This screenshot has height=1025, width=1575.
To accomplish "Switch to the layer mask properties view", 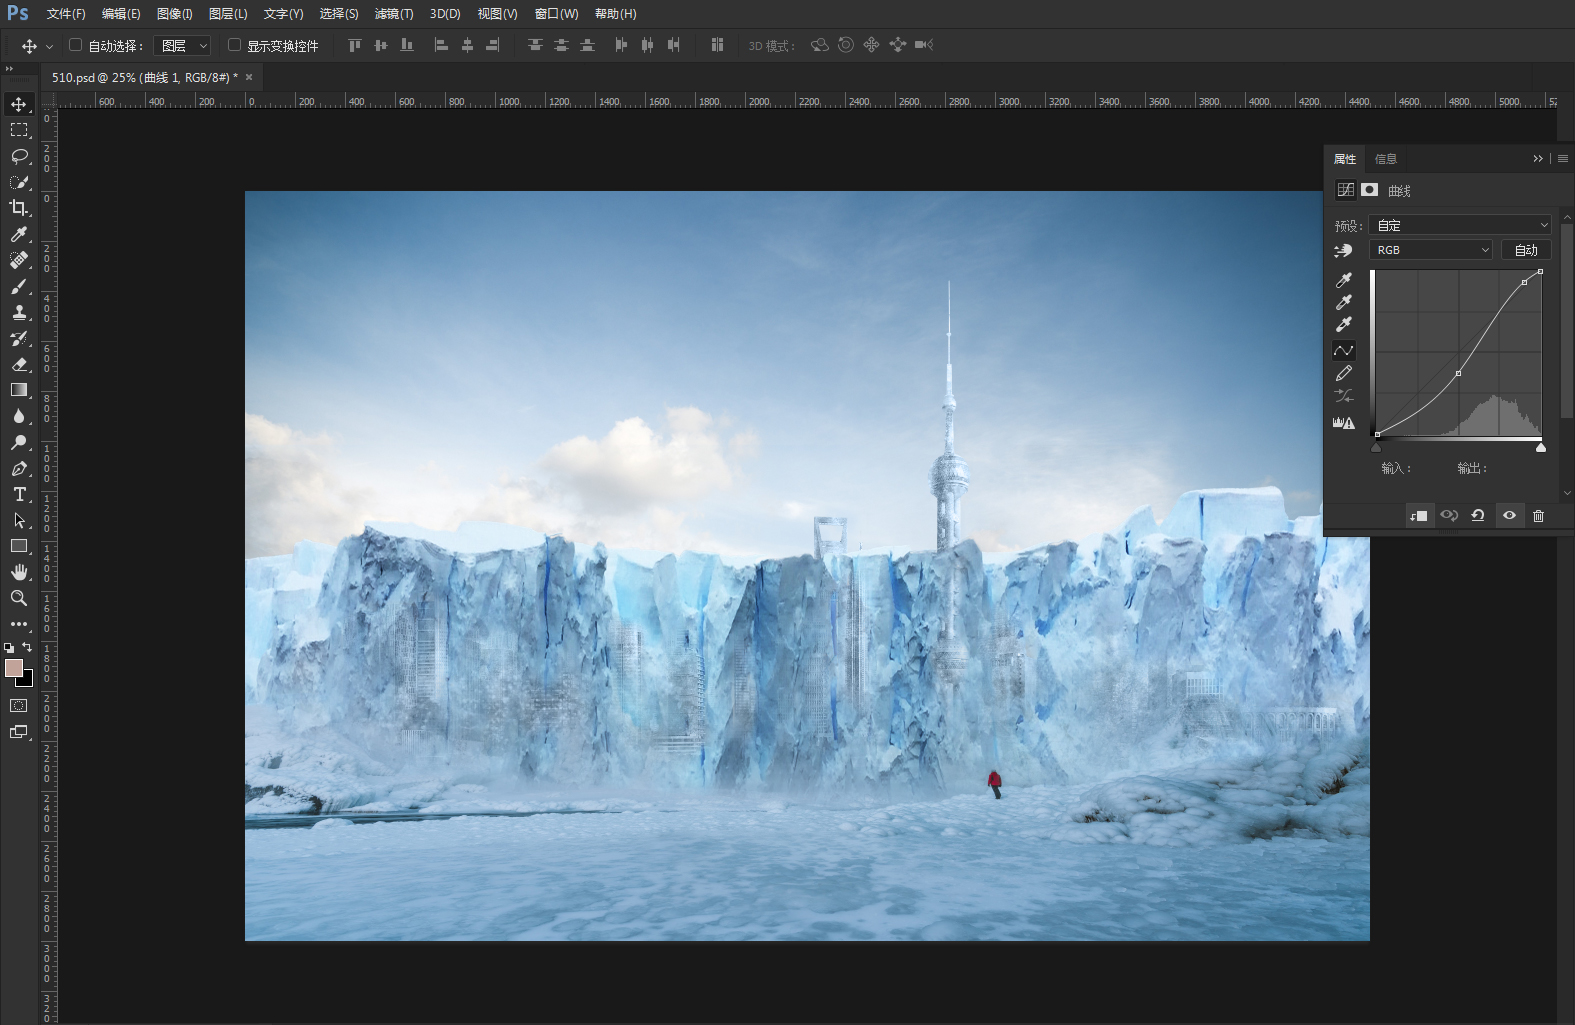I will pyautogui.click(x=1370, y=190).
